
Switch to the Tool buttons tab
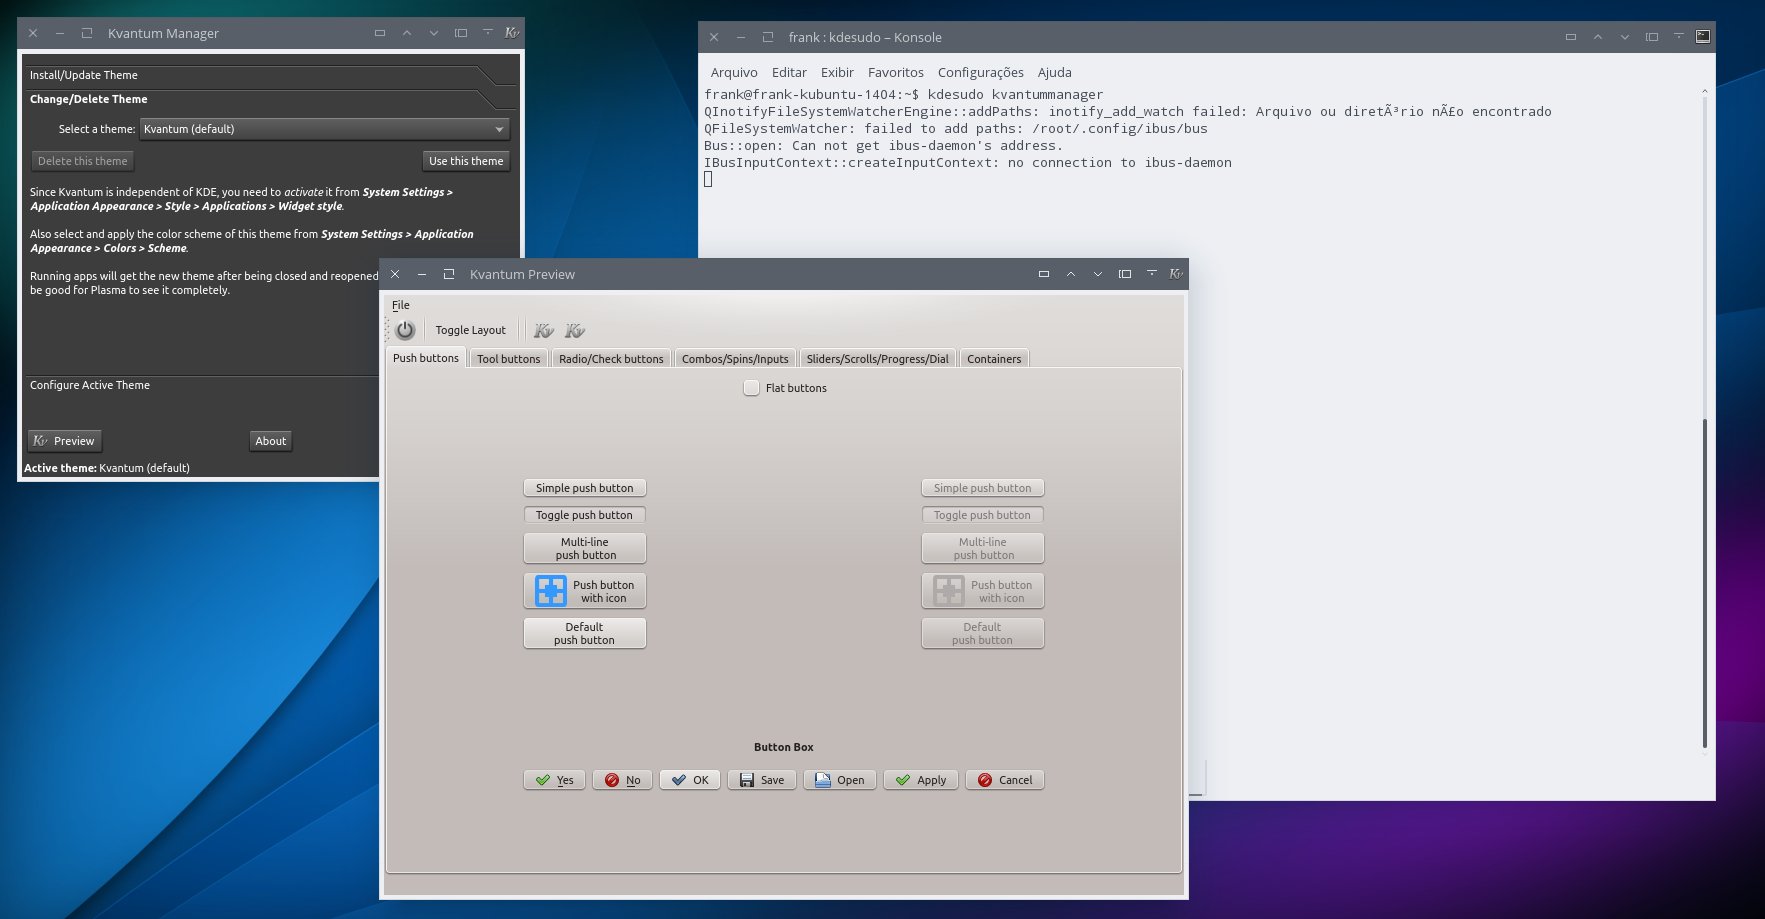508,359
